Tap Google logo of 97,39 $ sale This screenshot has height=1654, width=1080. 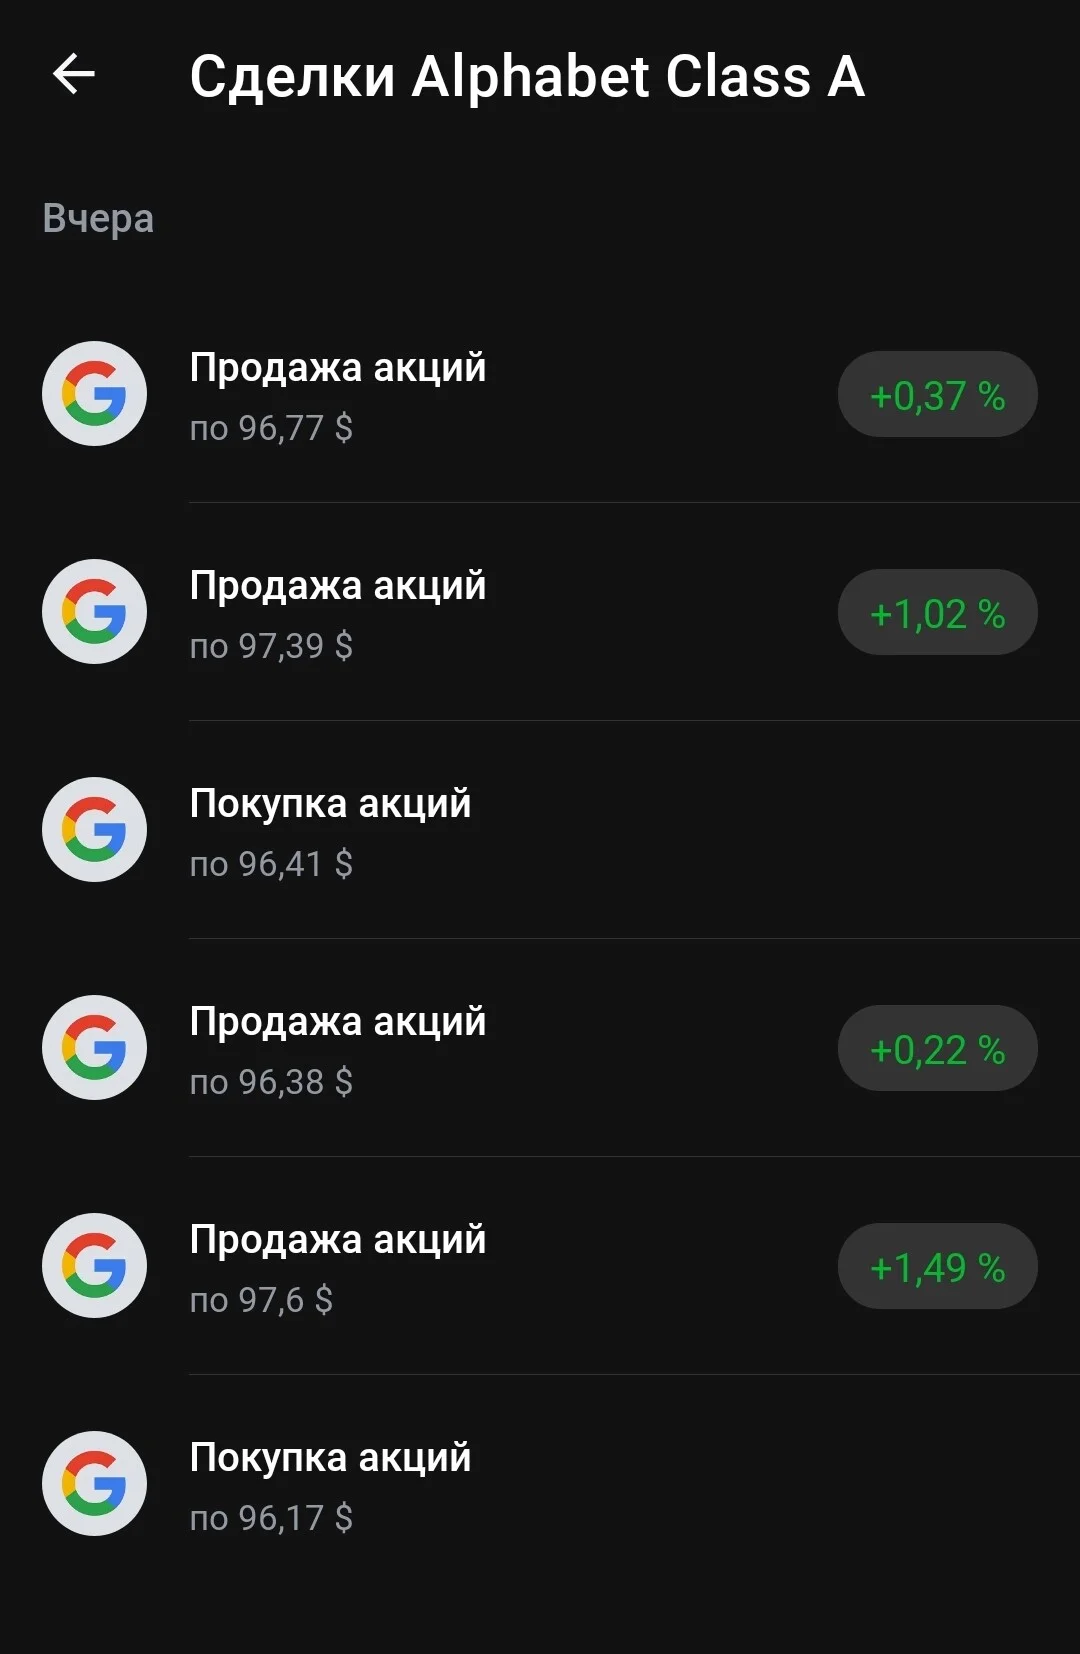point(94,612)
